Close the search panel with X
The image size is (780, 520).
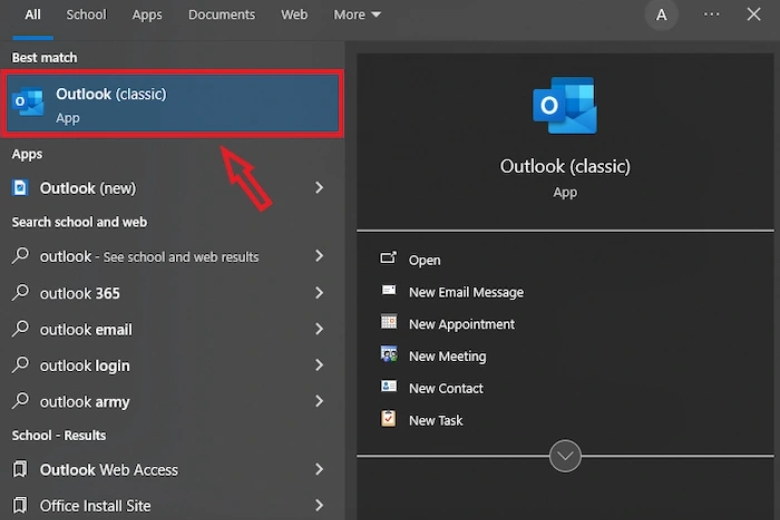[x=754, y=14]
